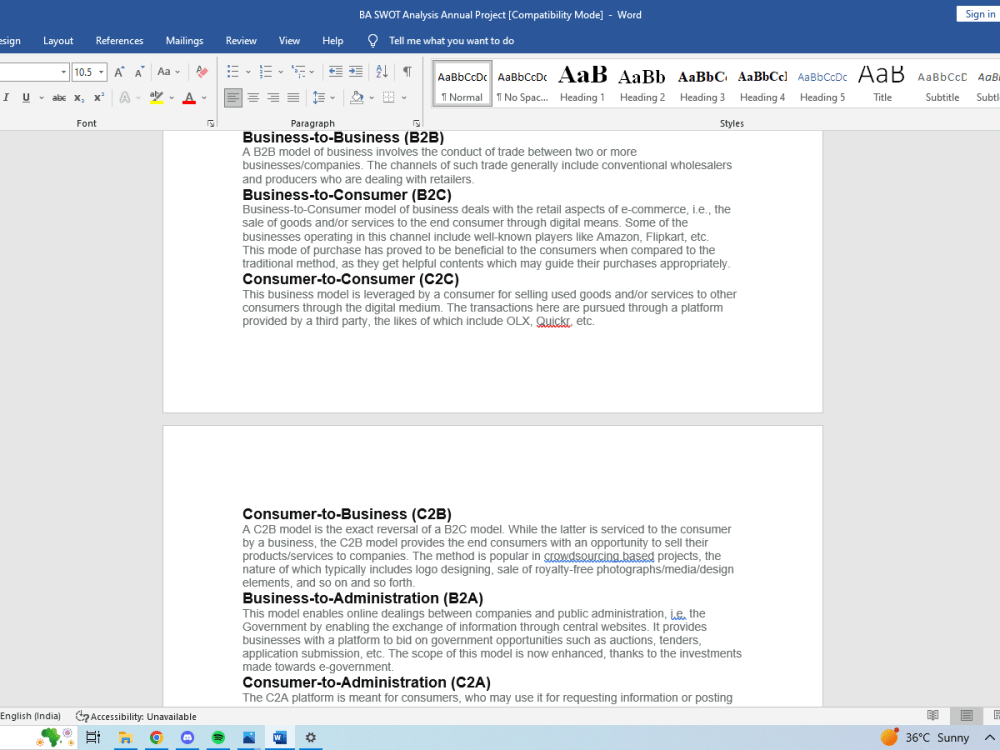The height and width of the screenshot is (750, 1000).
Task: Open Task View in taskbar
Action: 93,737
